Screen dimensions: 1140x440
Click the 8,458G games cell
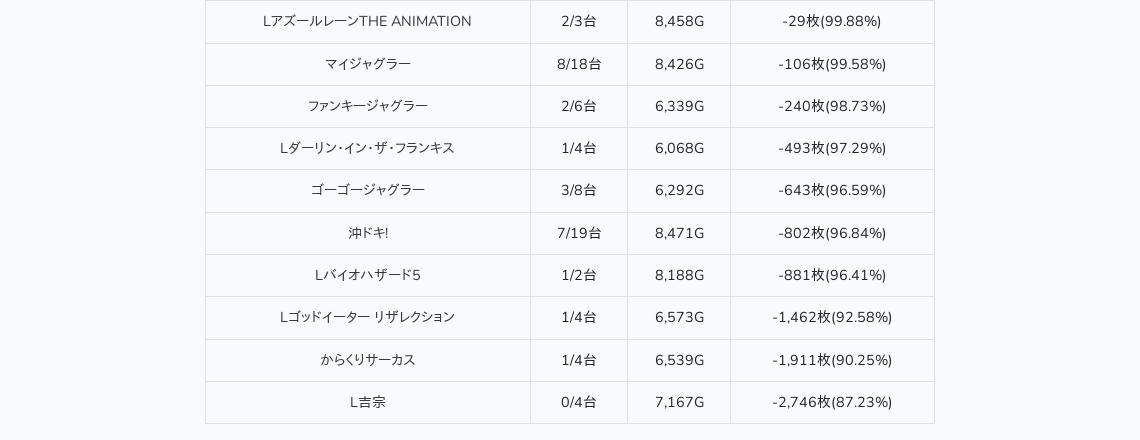[679, 21]
